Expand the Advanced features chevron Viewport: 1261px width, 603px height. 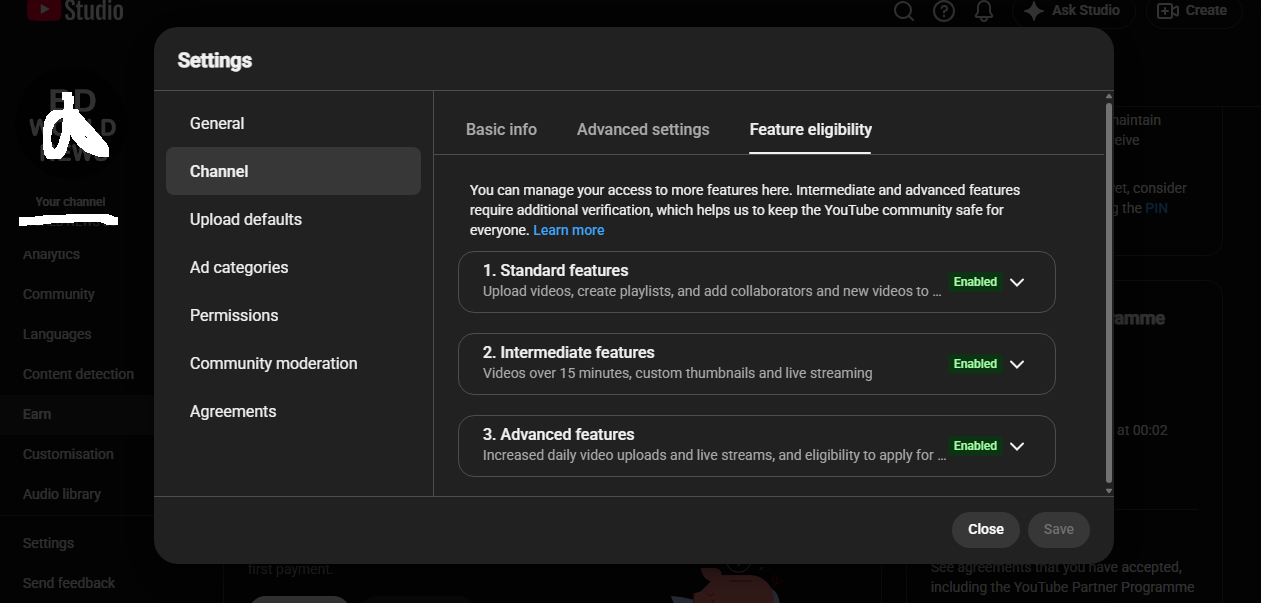[1017, 446]
